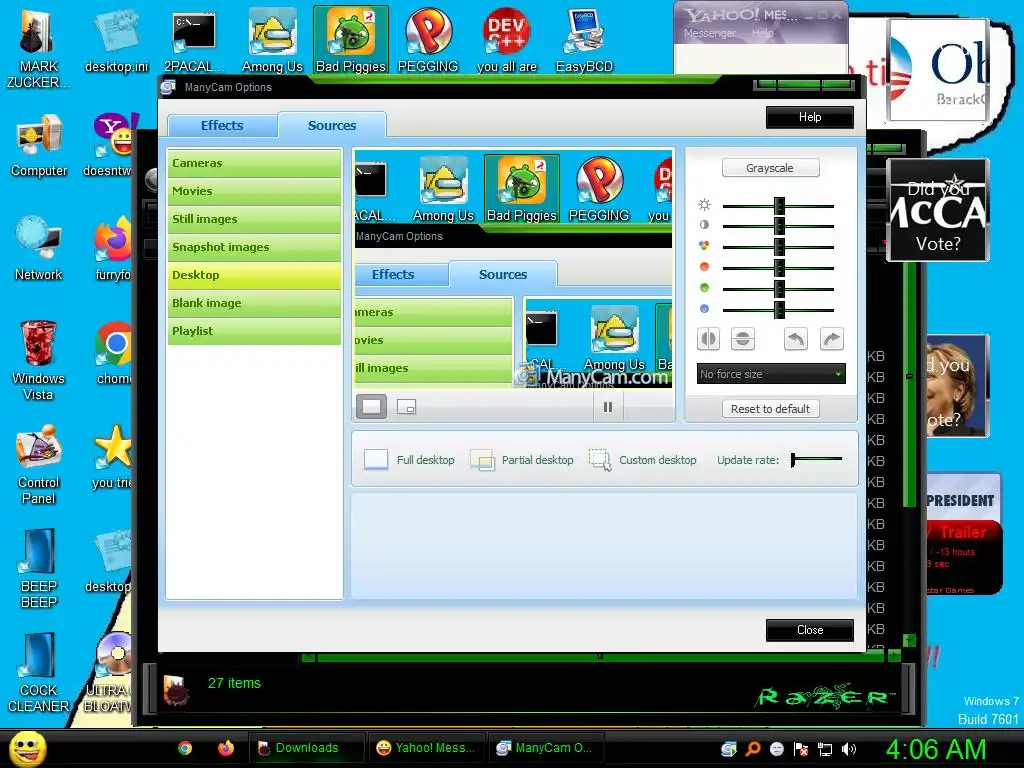Click the Close button in ManyCam Options
The height and width of the screenshot is (768, 1024).
tap(810, 630)
